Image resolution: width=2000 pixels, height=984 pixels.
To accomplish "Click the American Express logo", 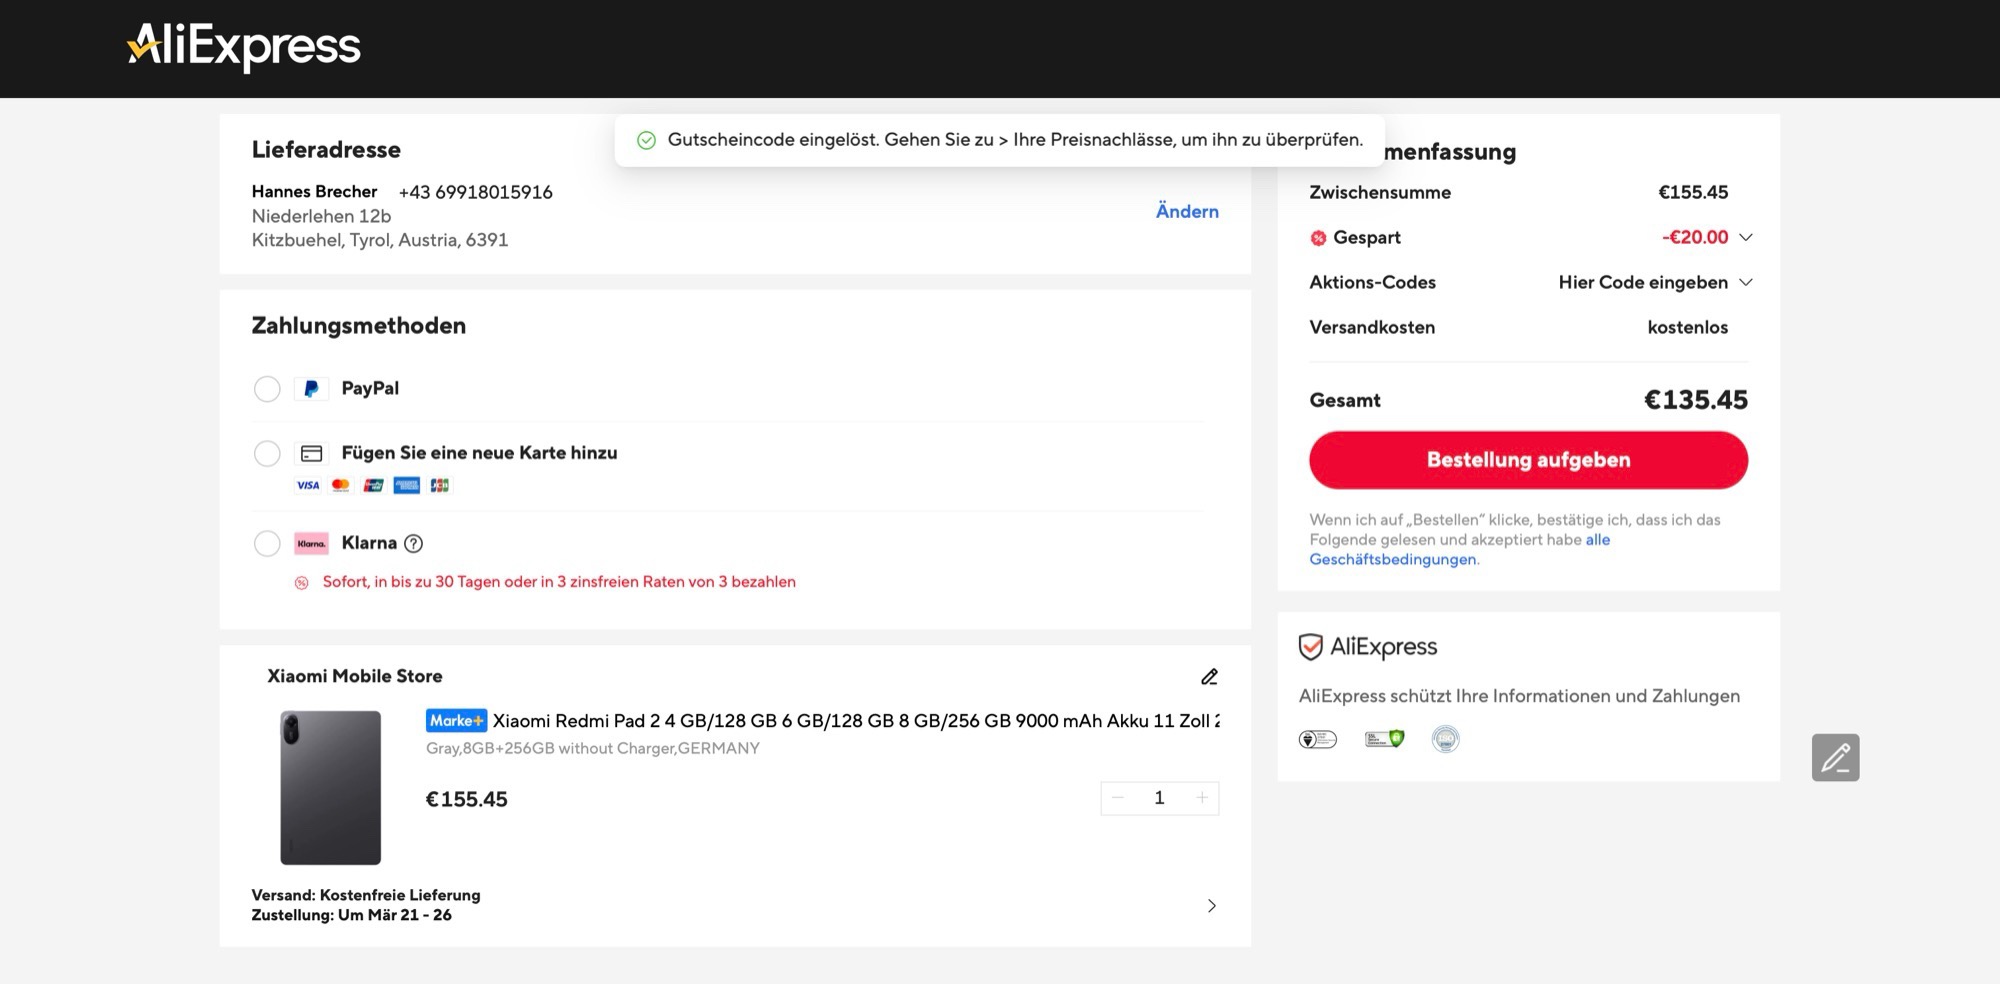I will click(407, 486).
